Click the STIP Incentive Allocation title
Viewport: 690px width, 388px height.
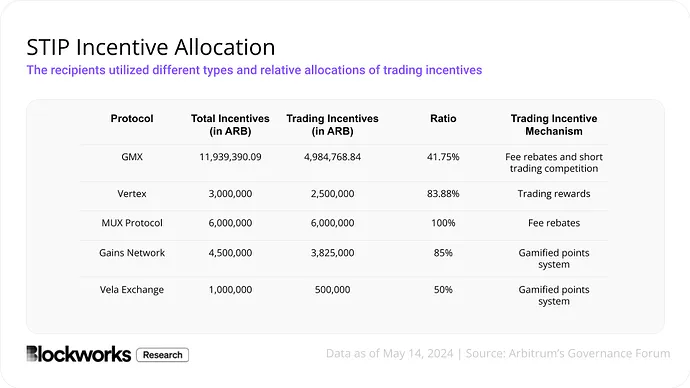pos(151,47)
